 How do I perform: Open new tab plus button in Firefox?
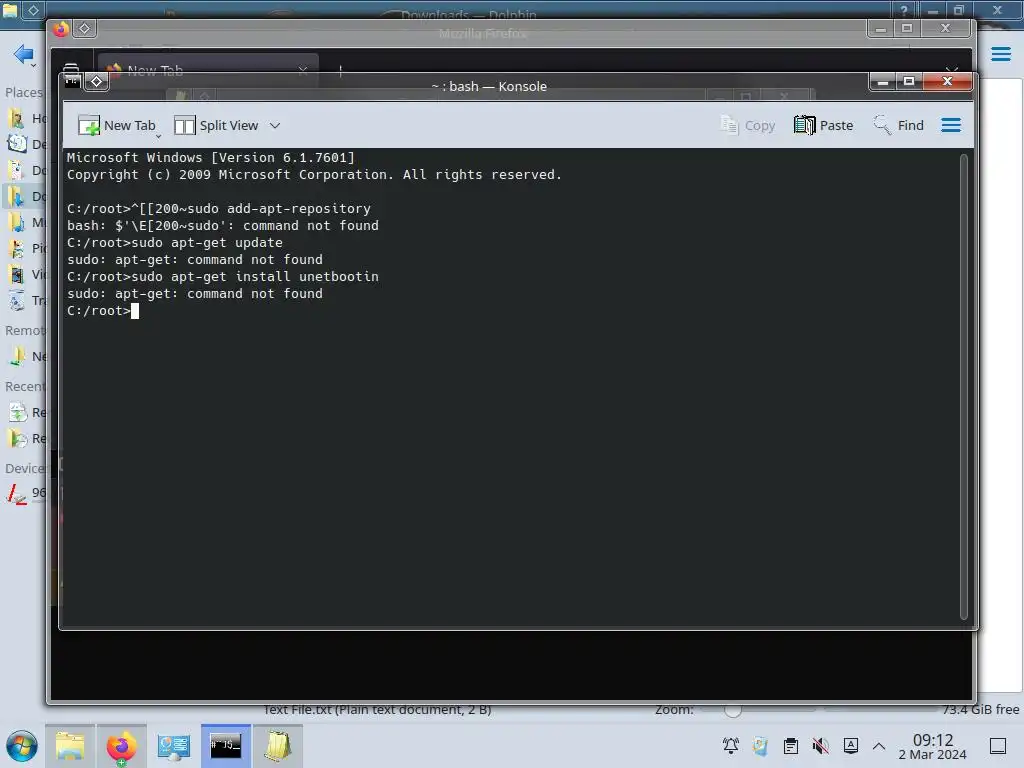[340, 70]
